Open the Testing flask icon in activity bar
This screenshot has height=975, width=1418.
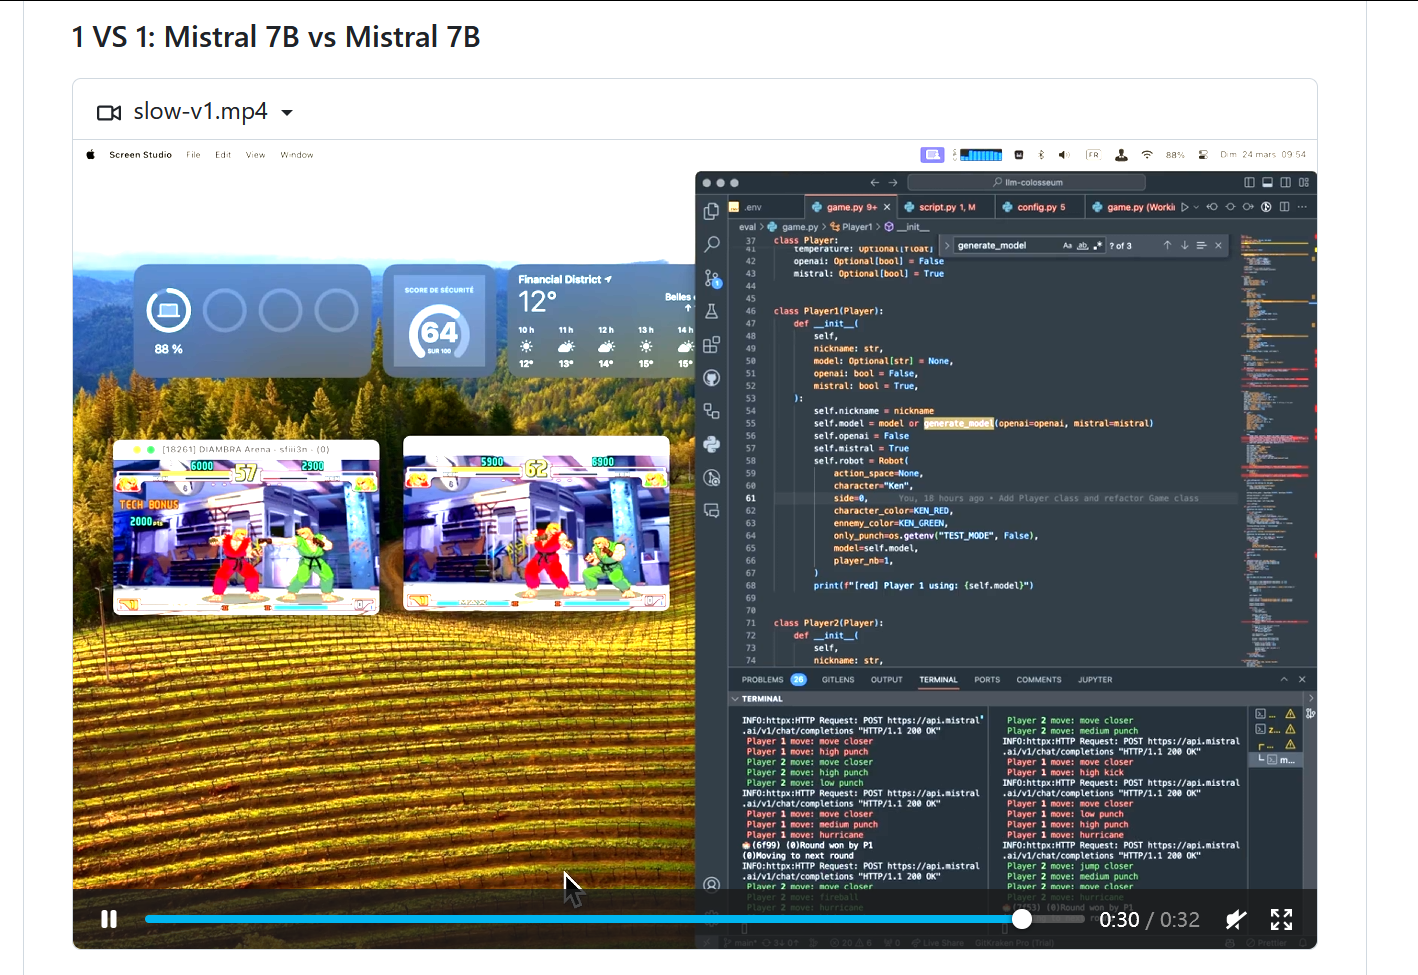711,311
